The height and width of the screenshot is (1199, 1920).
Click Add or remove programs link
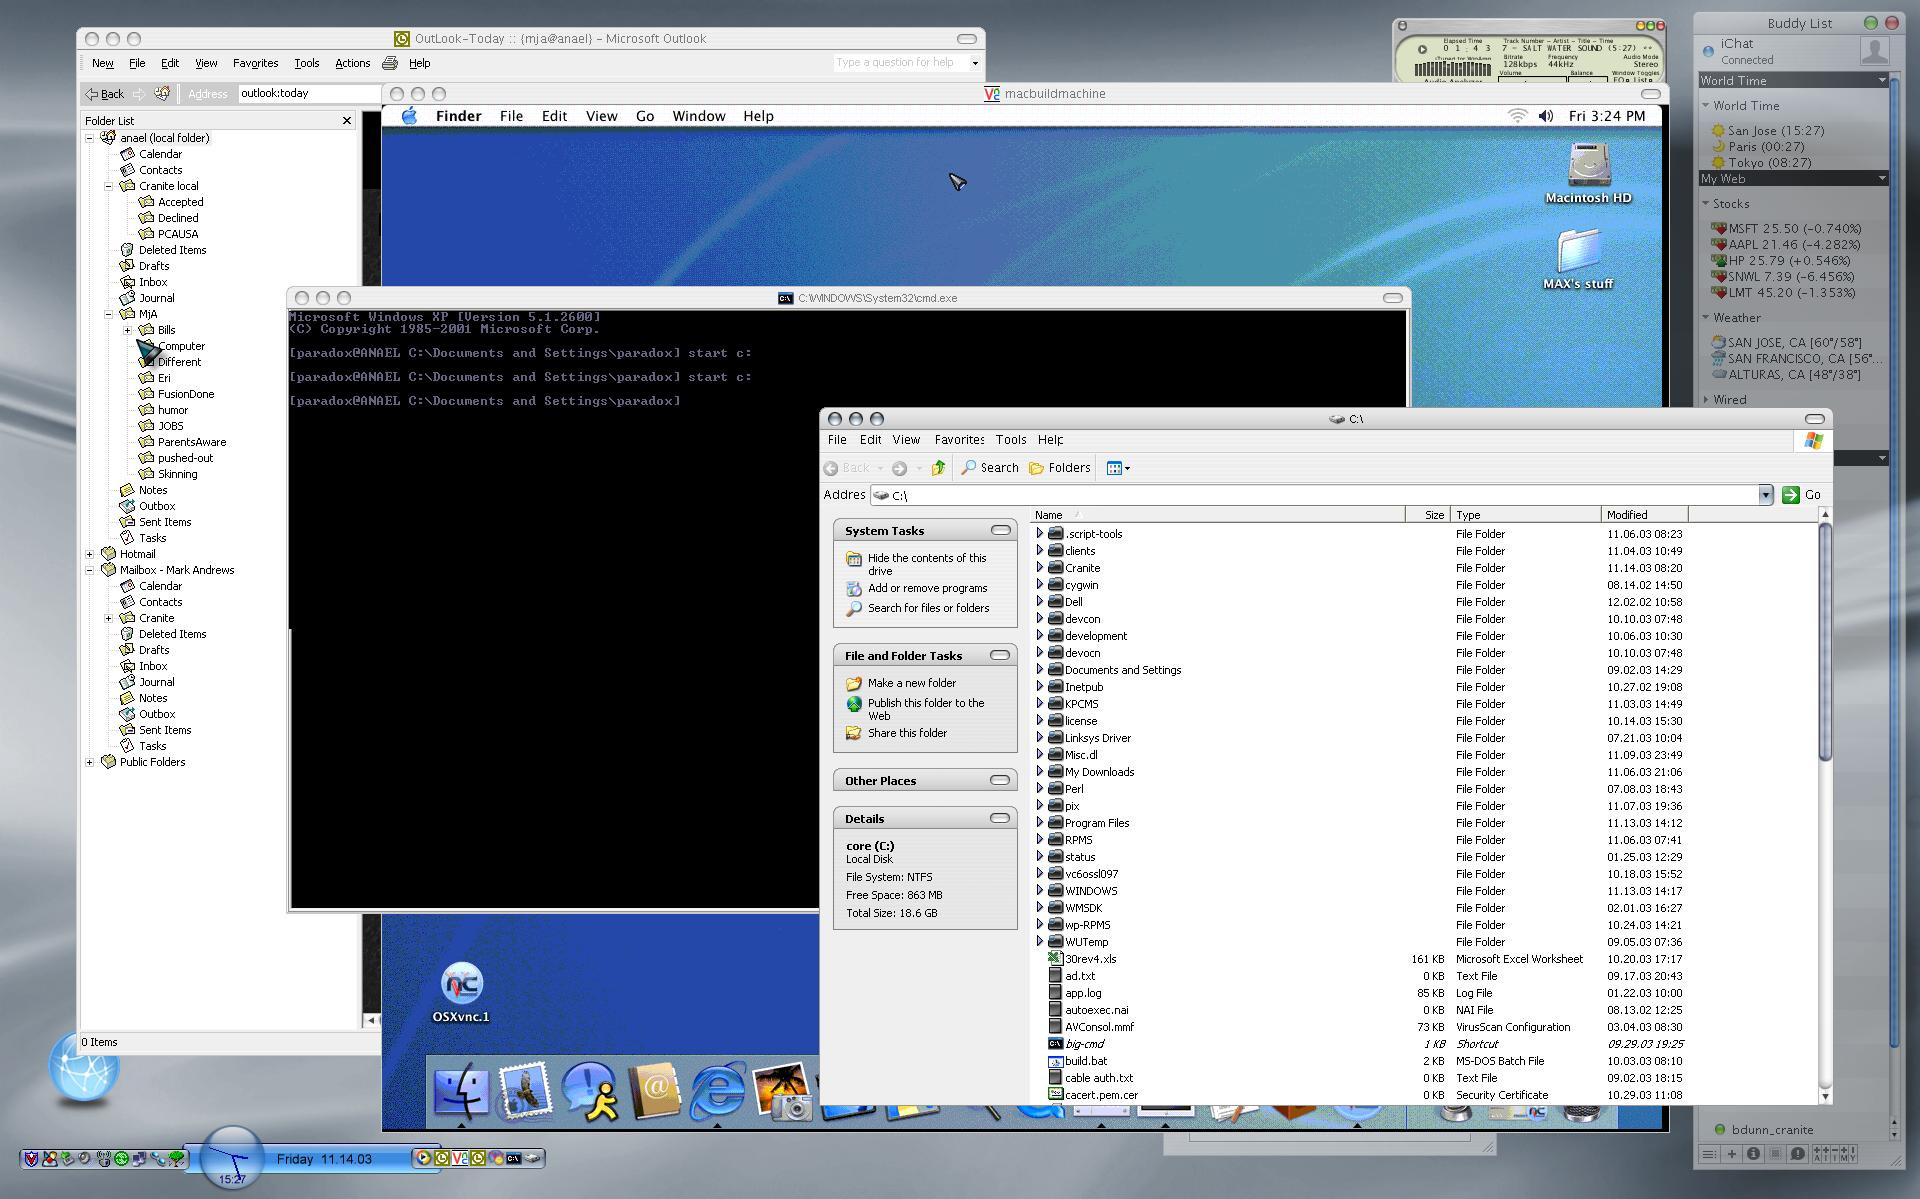point(927,588)
